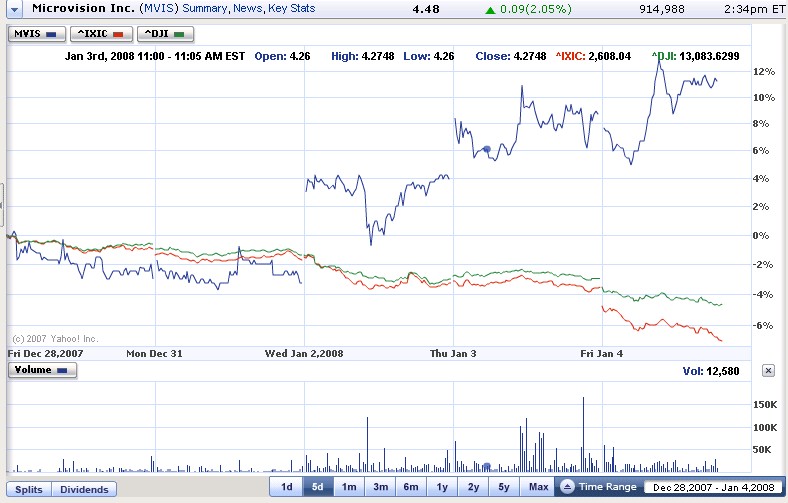Image resolution: width=788 pixels, height=503 pixels.
Task: Click the 150K label on the volume axis
Action: (x=765, y=405)
